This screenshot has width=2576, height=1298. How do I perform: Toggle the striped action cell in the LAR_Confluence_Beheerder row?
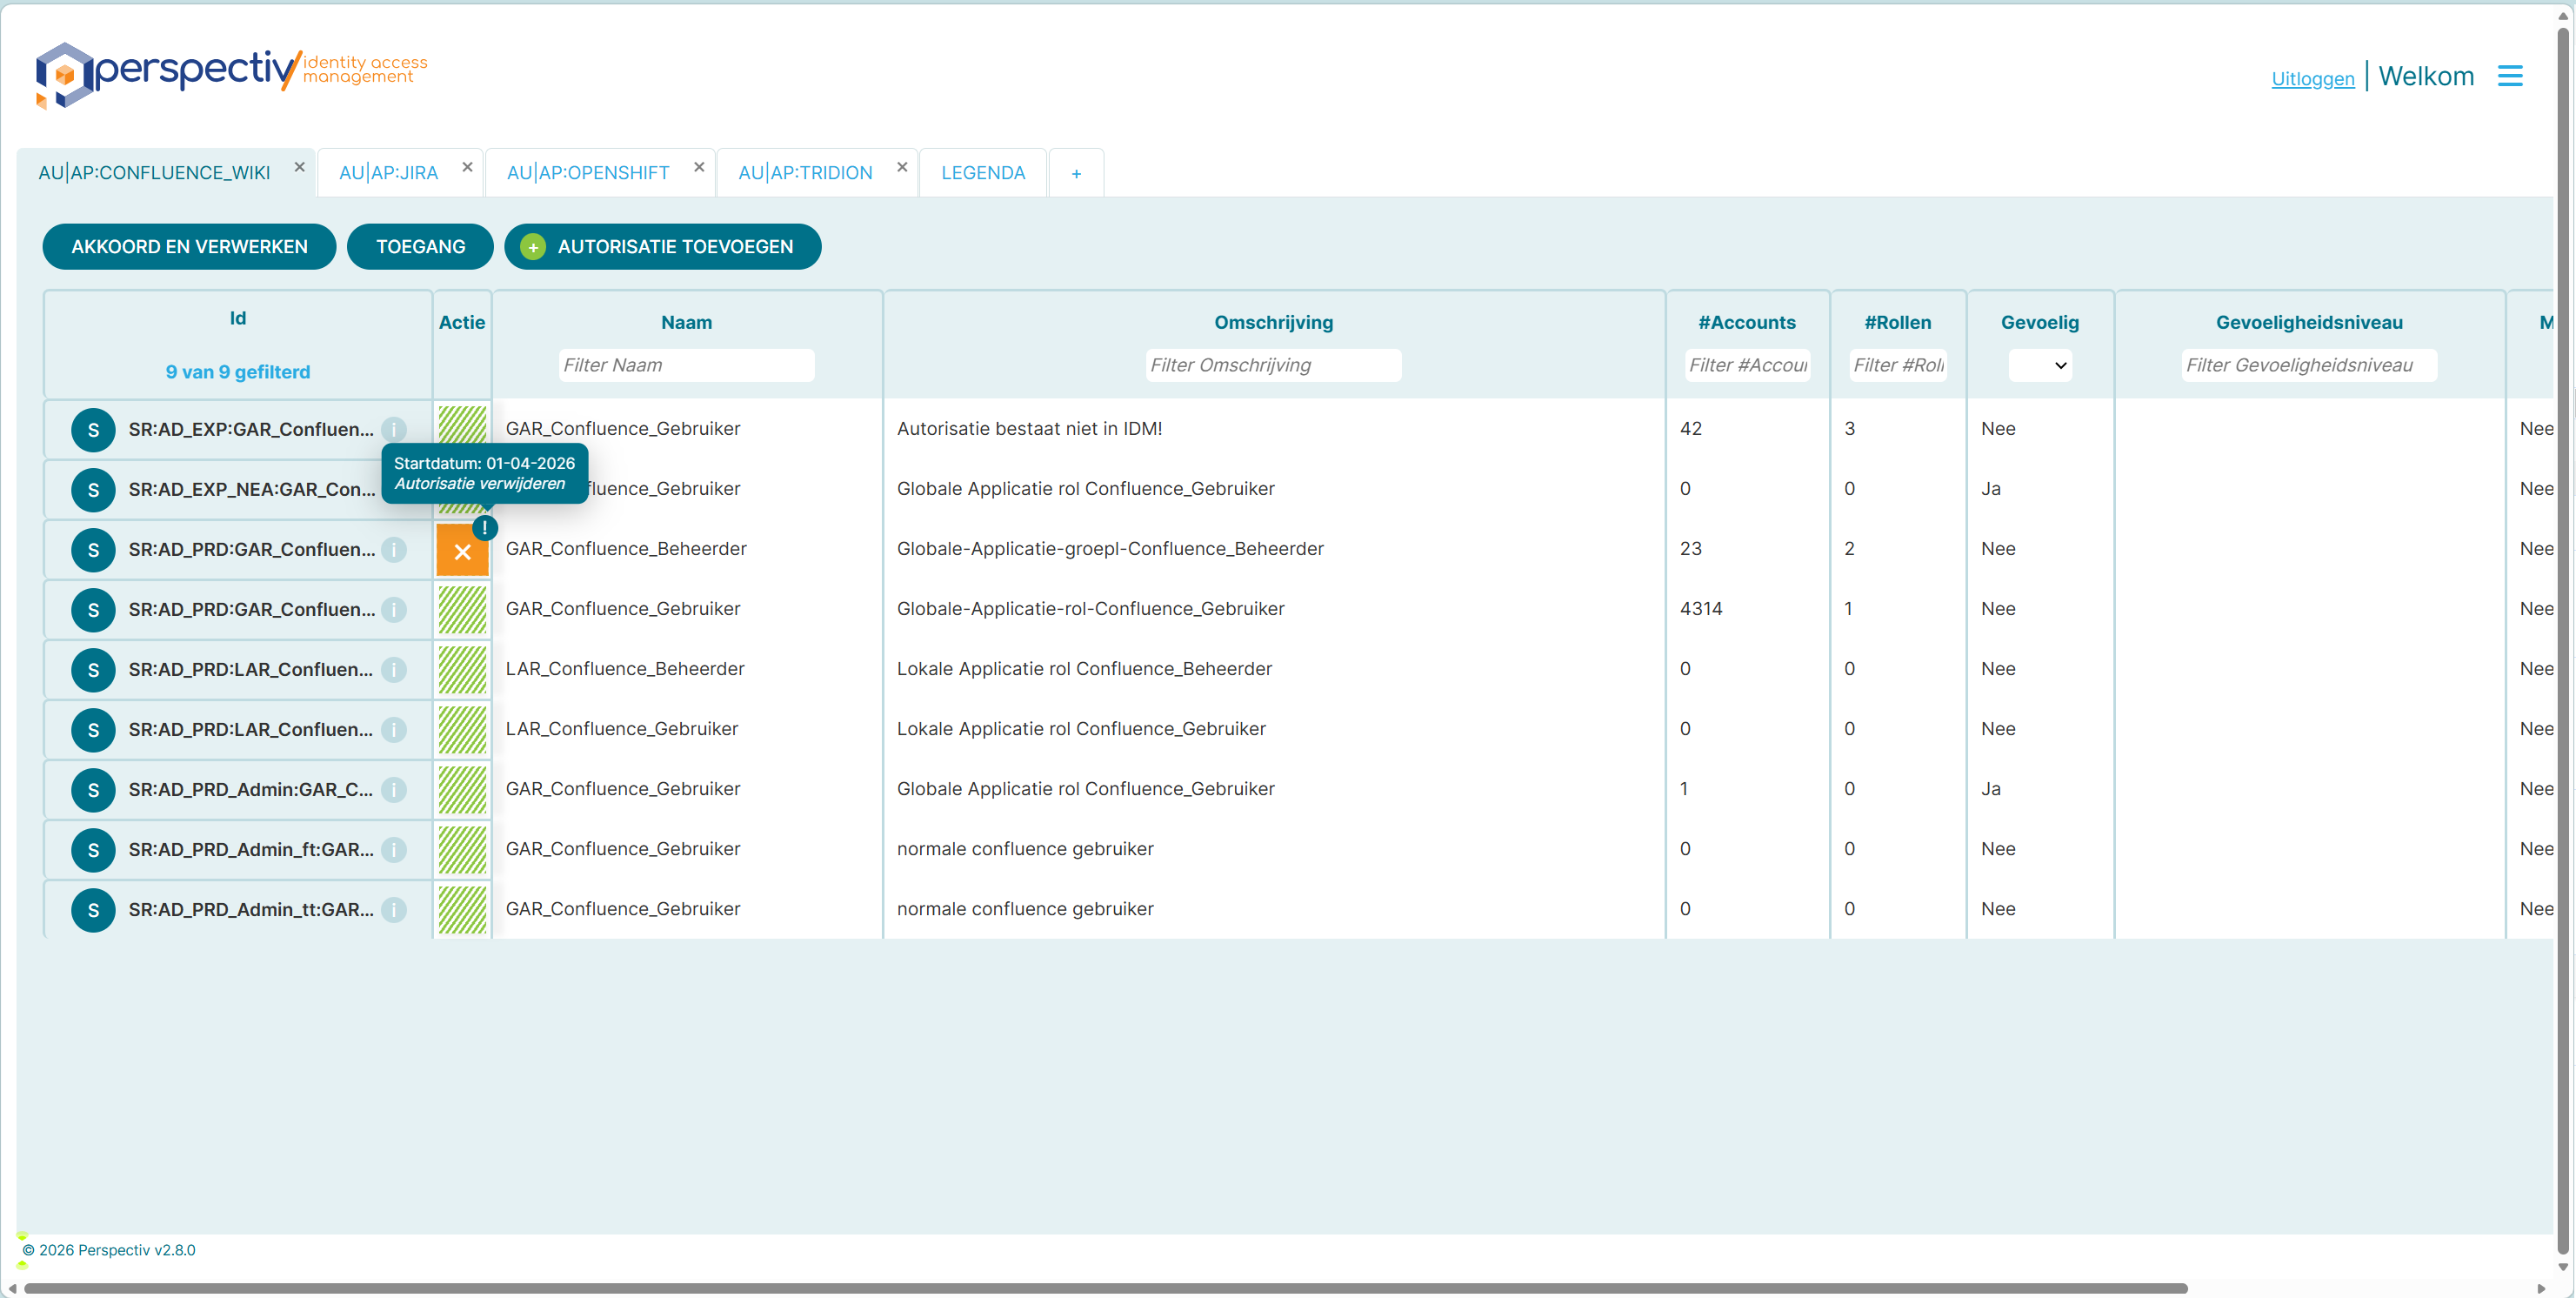pyautogui.click(x=462, y=670)
